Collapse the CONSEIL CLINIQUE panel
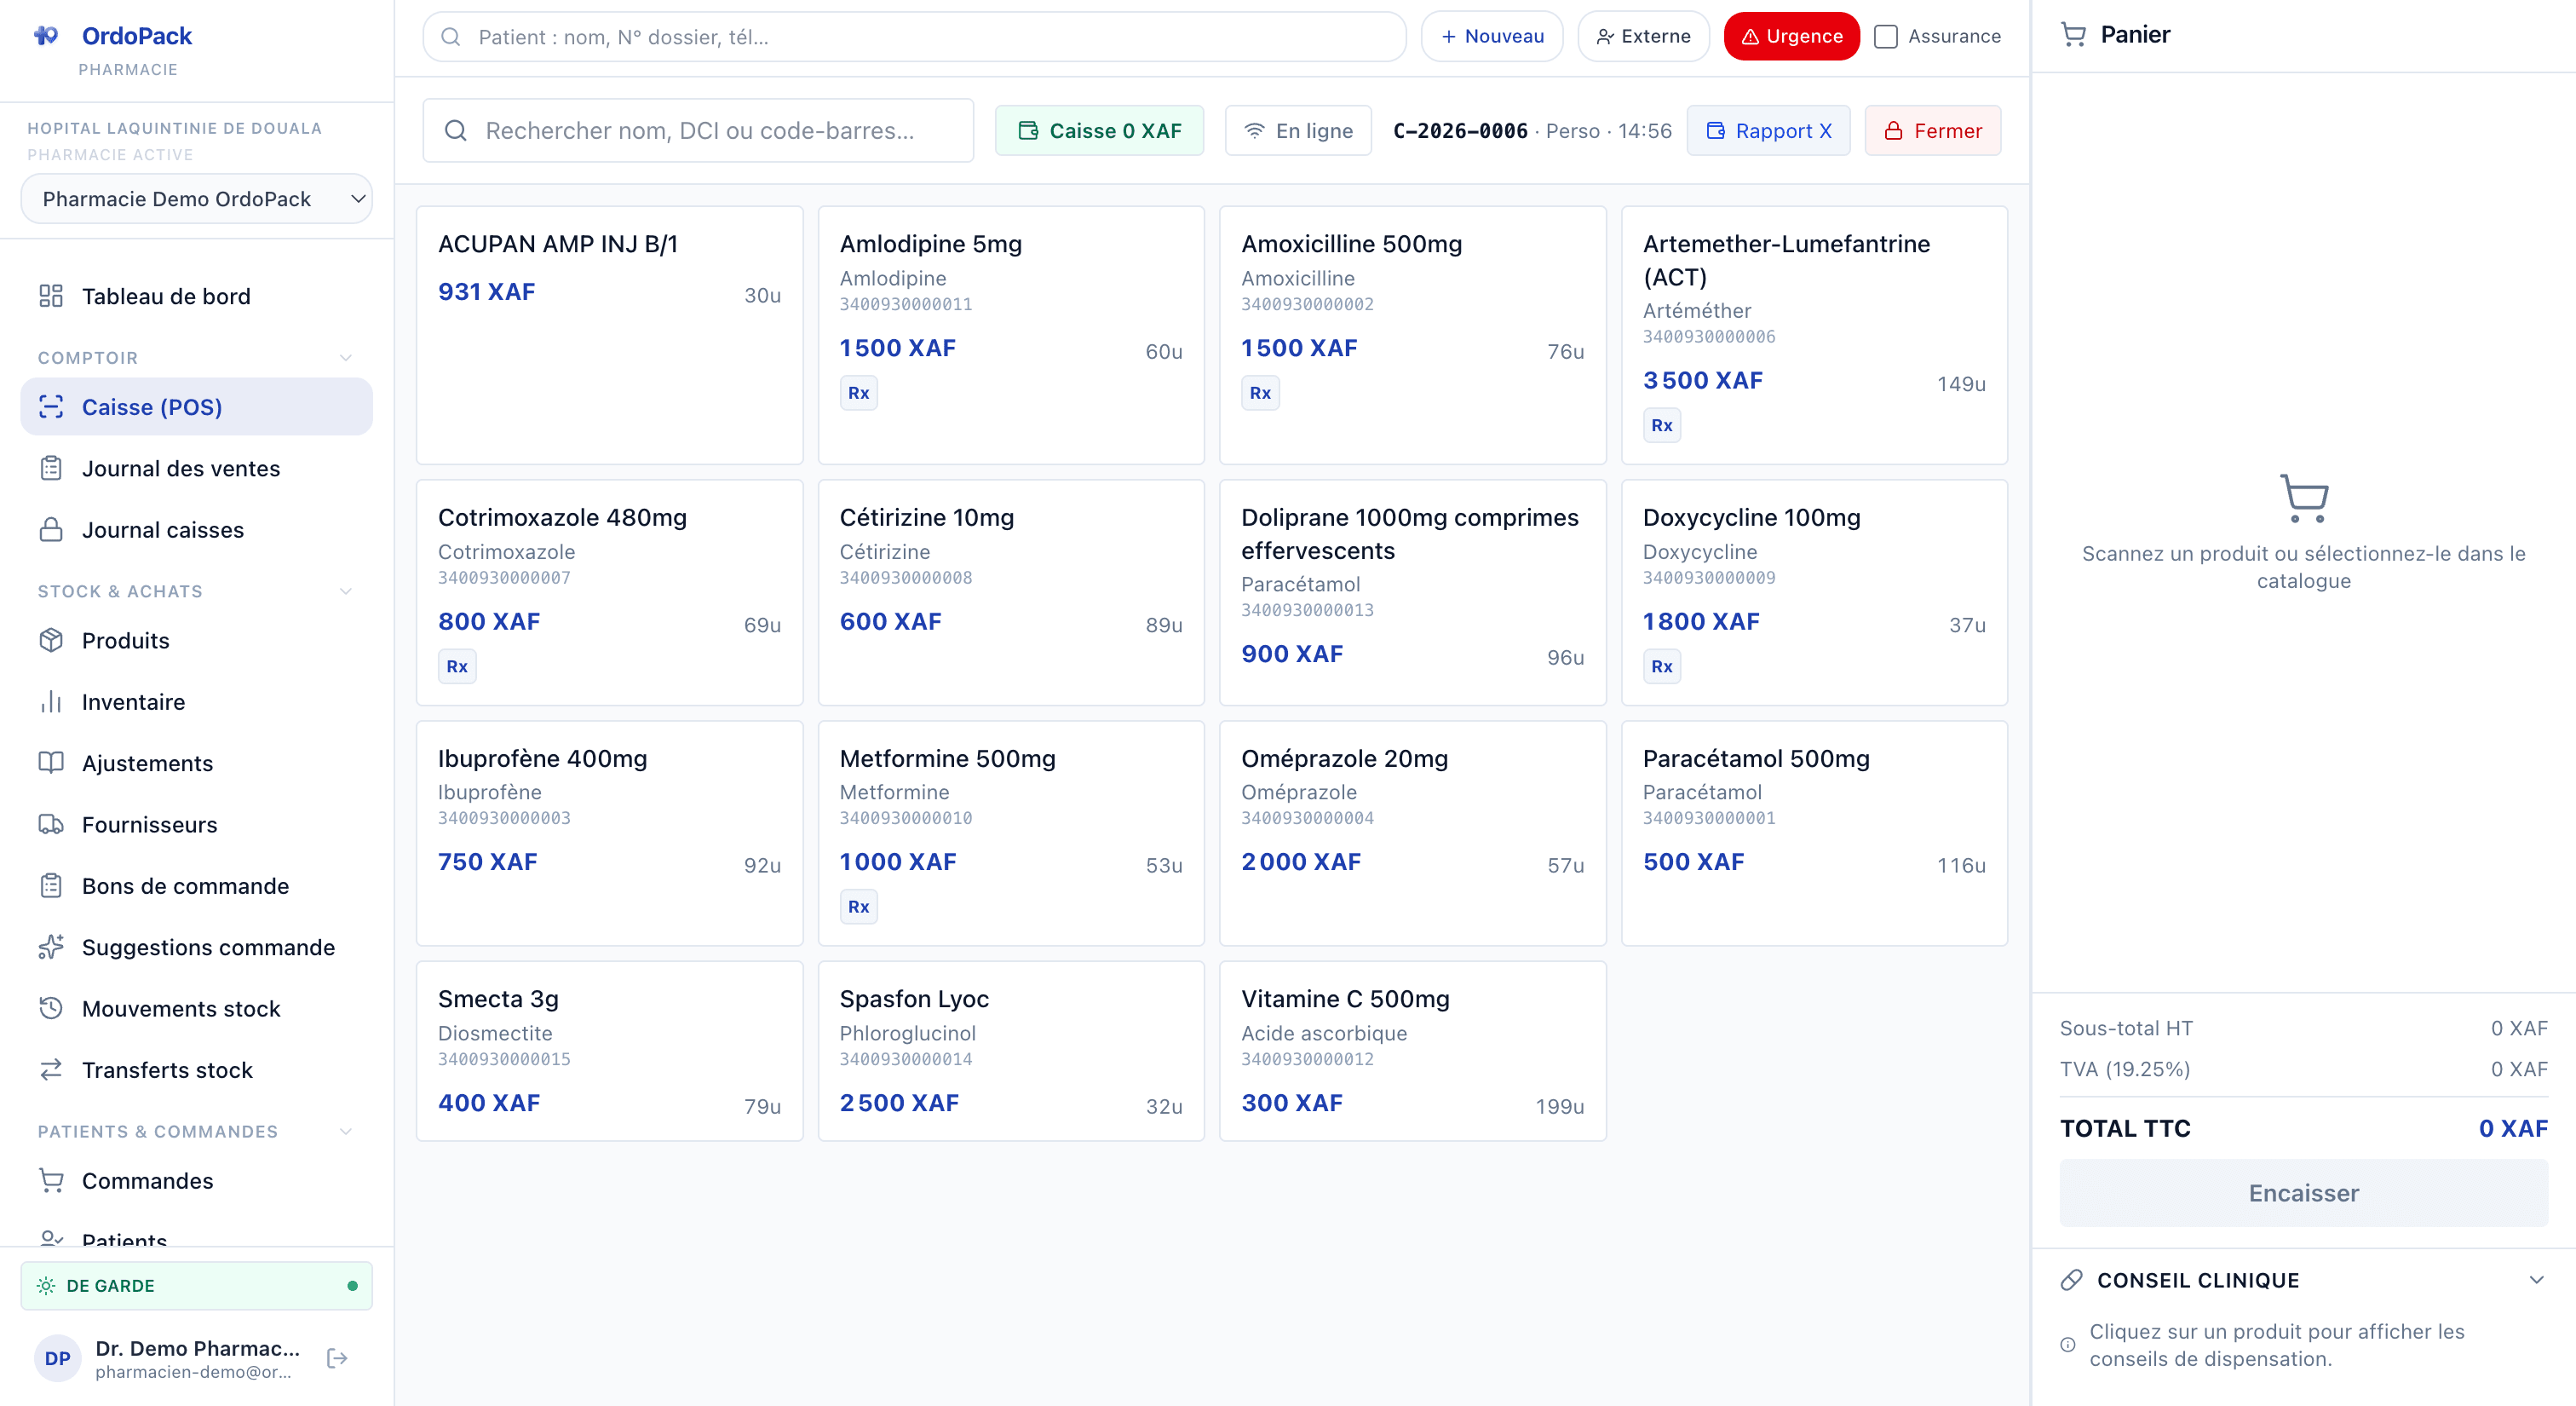The height and width of the screenshot is (1406, 2576). point(2536,1280)
